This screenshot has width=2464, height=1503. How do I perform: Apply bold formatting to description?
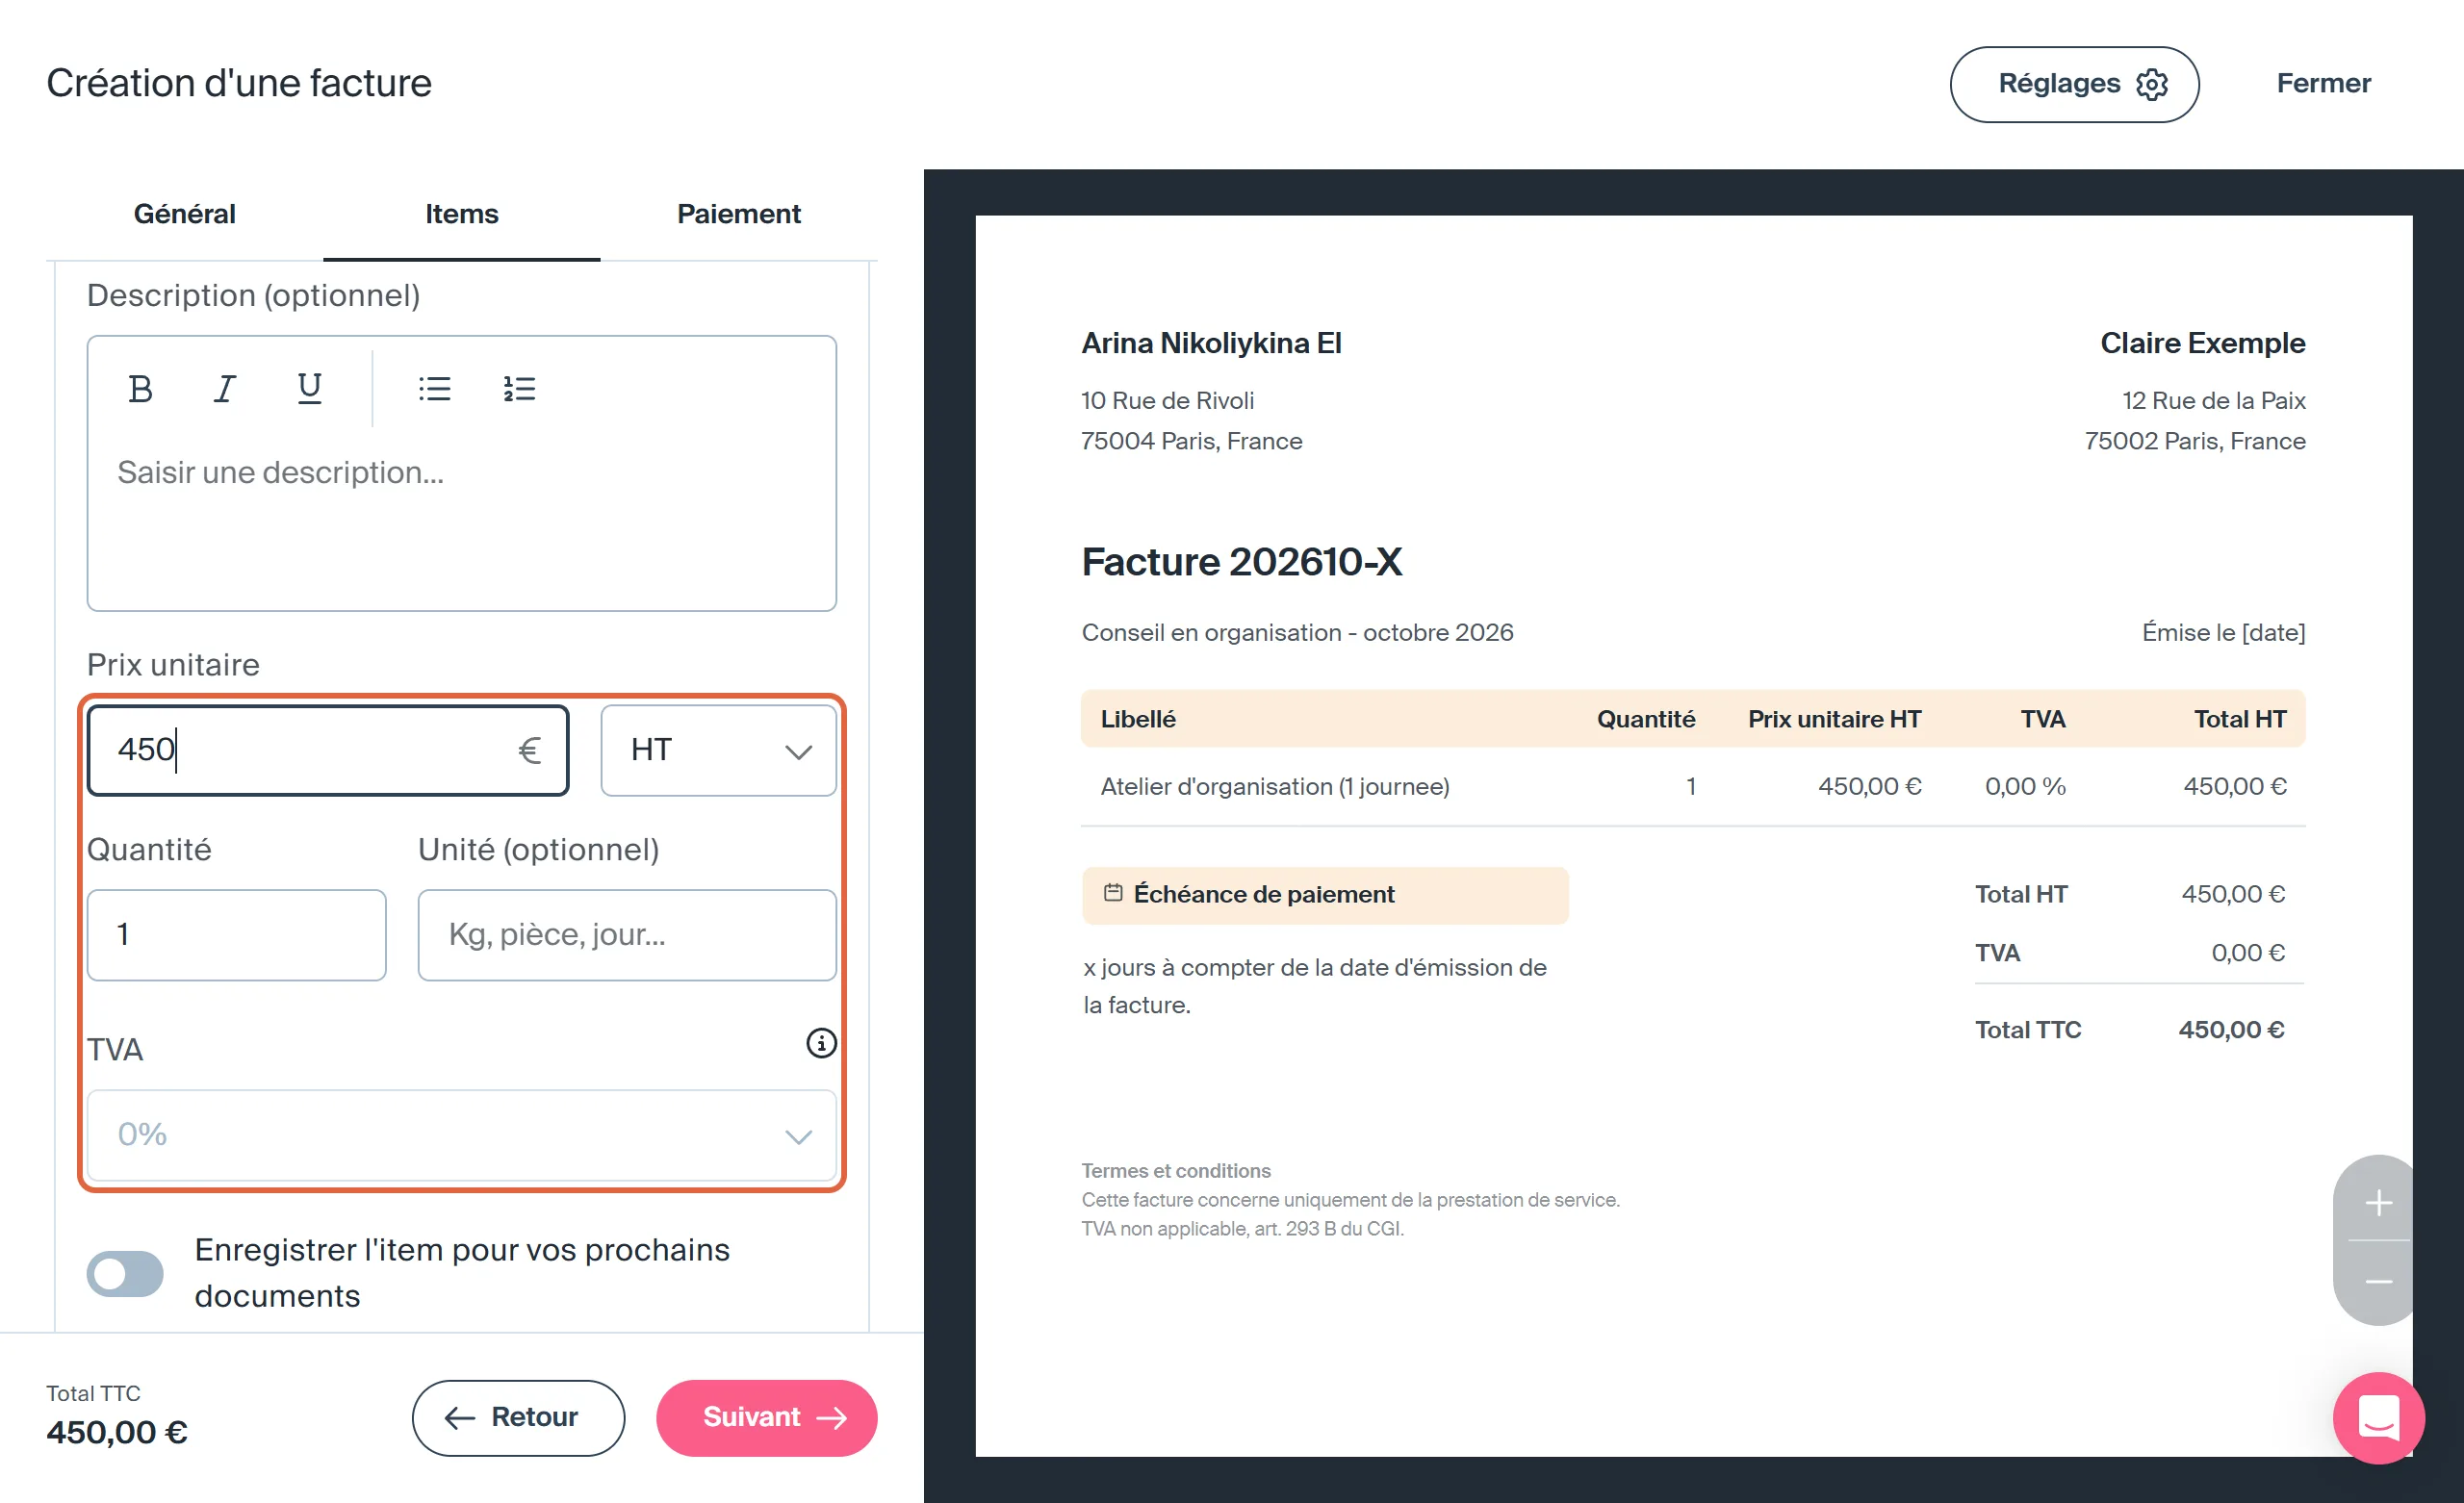[x=140, y=388]
